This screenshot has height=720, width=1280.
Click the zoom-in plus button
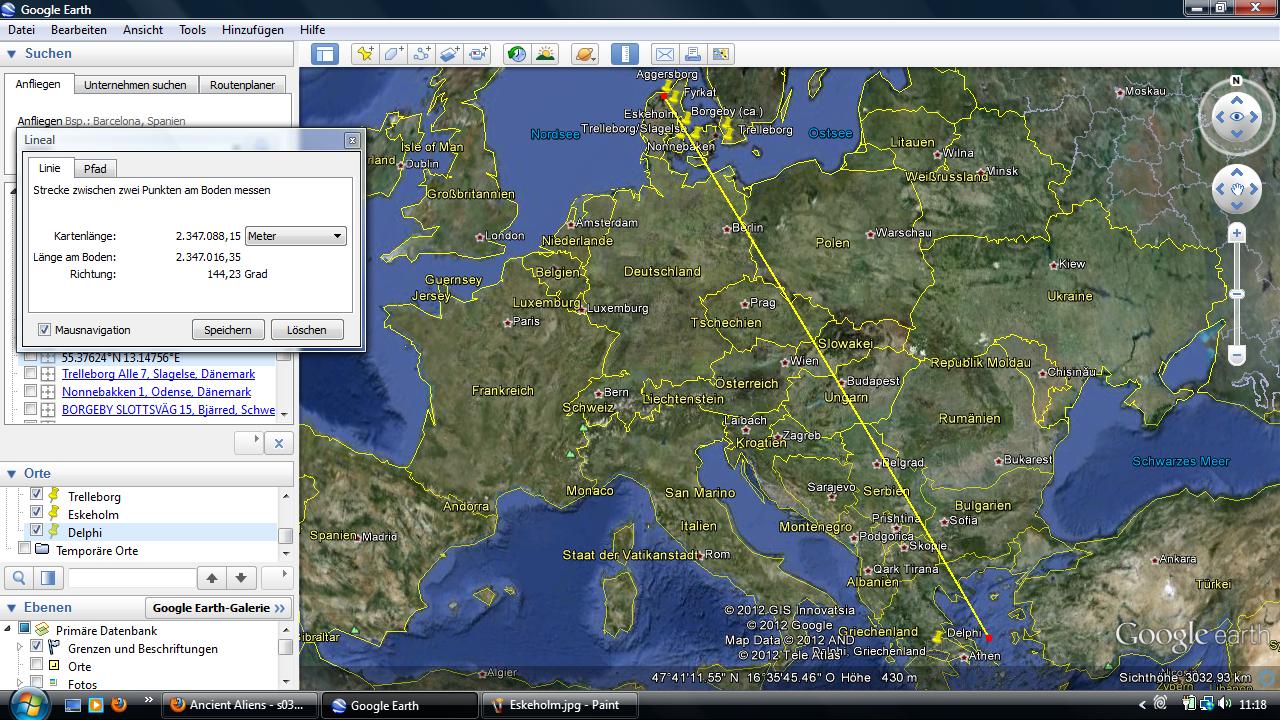(1237, 233)
